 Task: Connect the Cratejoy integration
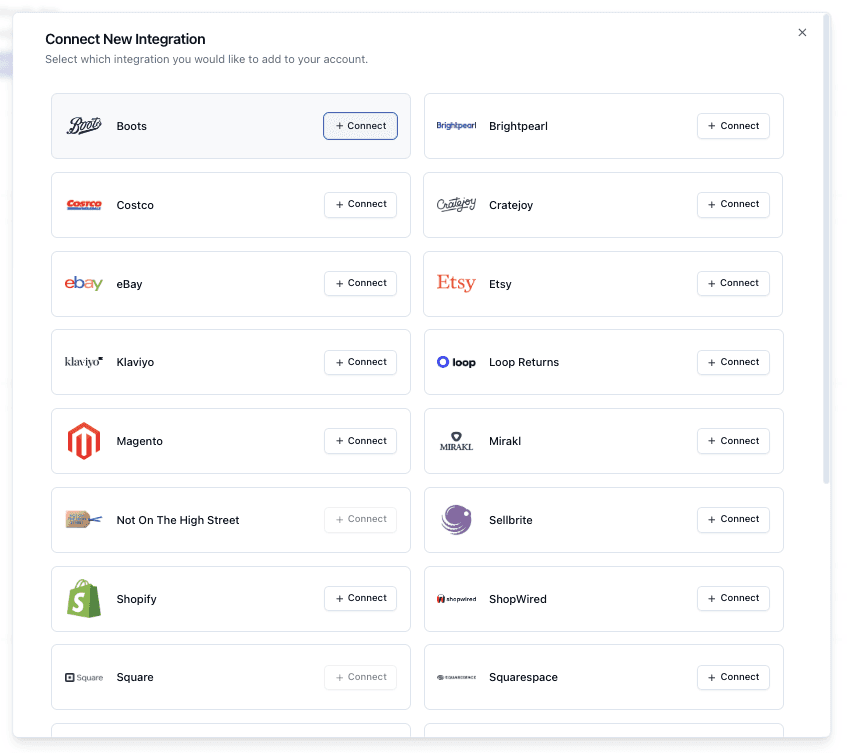click(733, 205)
